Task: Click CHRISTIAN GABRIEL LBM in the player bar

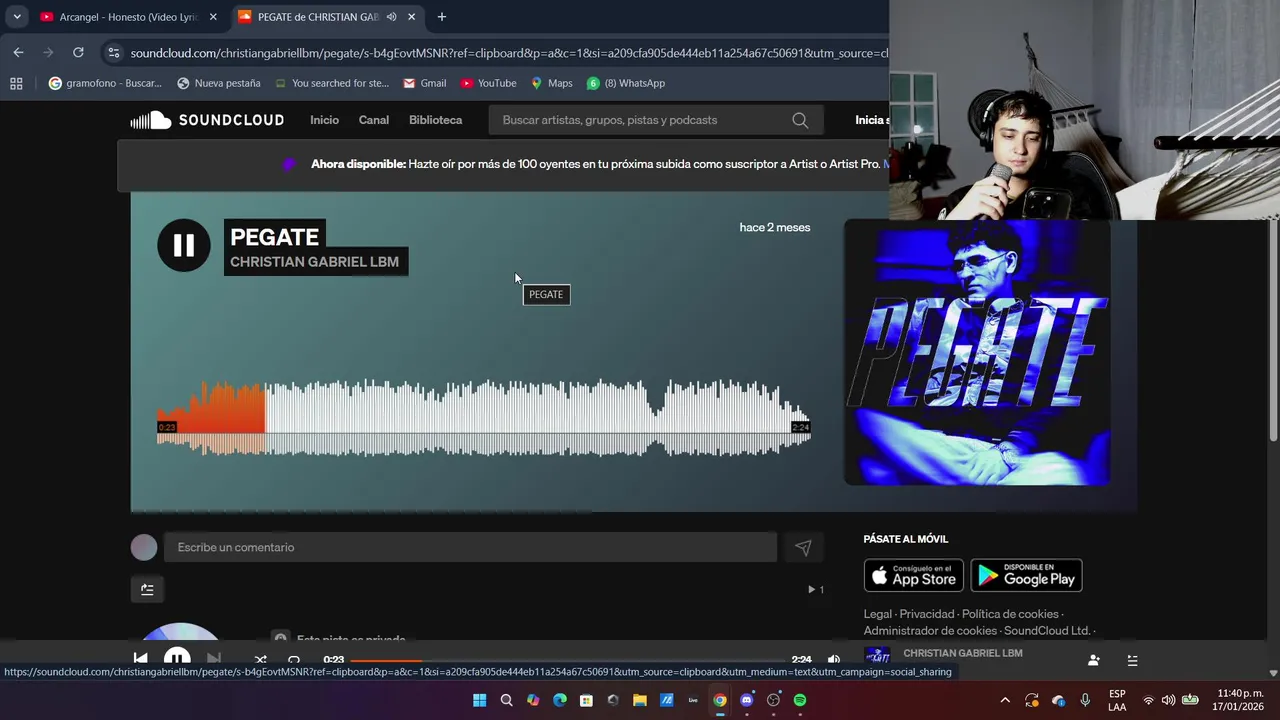Action: [x=963, y=653]
